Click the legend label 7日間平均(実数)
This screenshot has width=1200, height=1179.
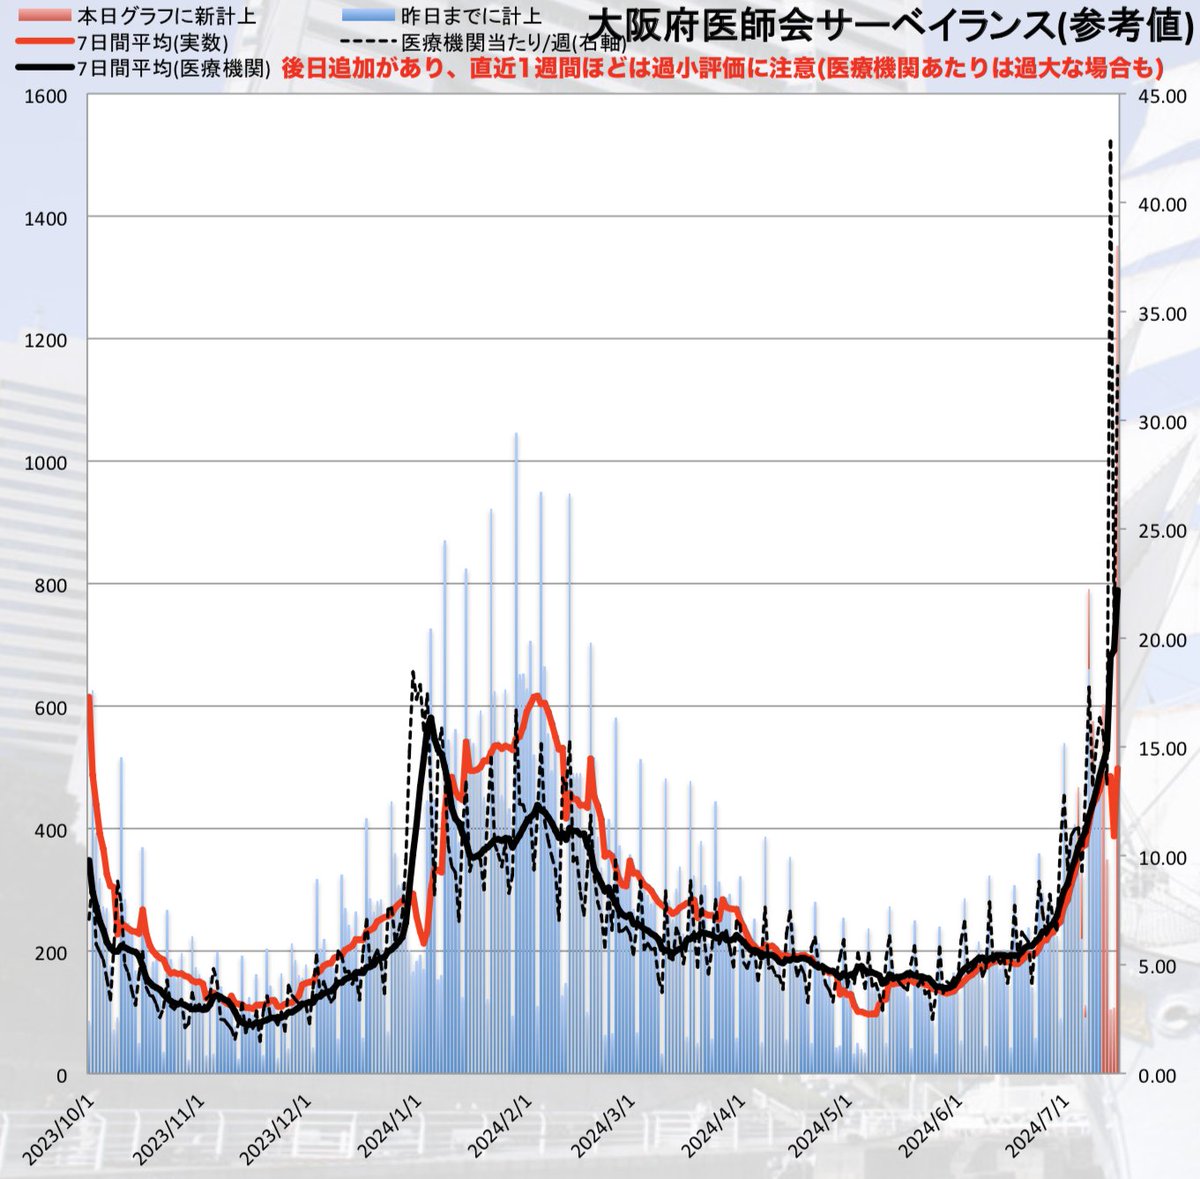pyautogui.click(x=153, y=43)
